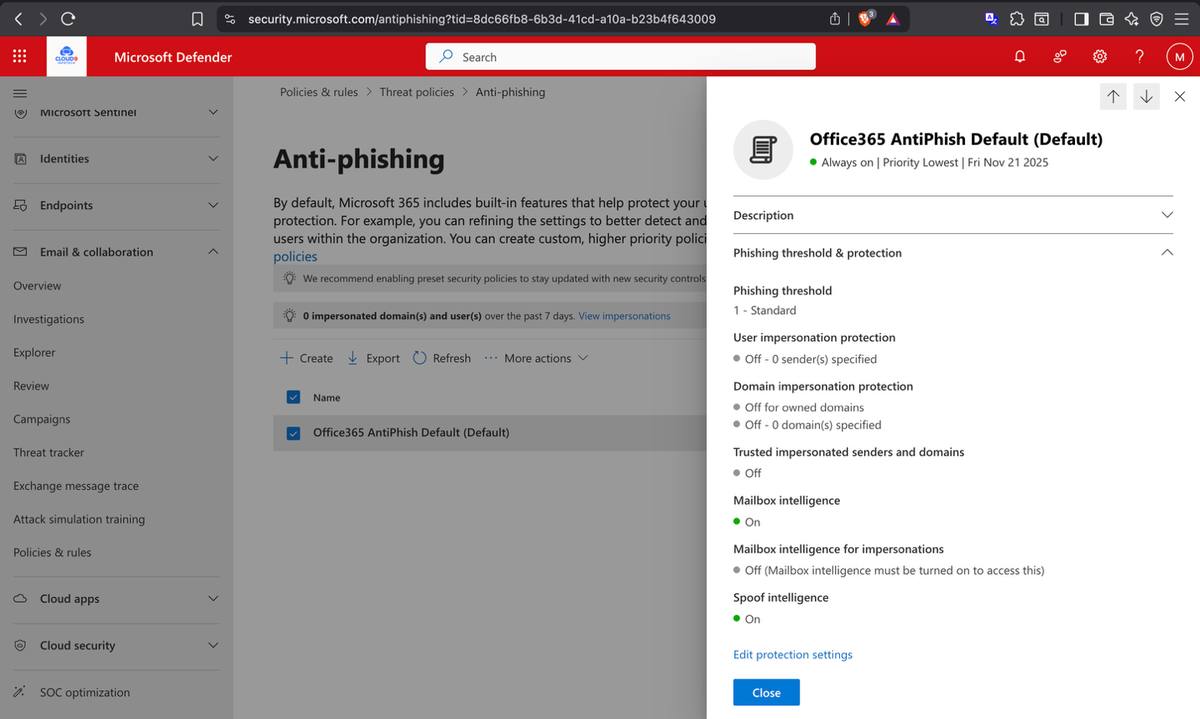Open browser extensions puzzle icon
The image size is (1200, 719).
click(x=1017, y=18)
